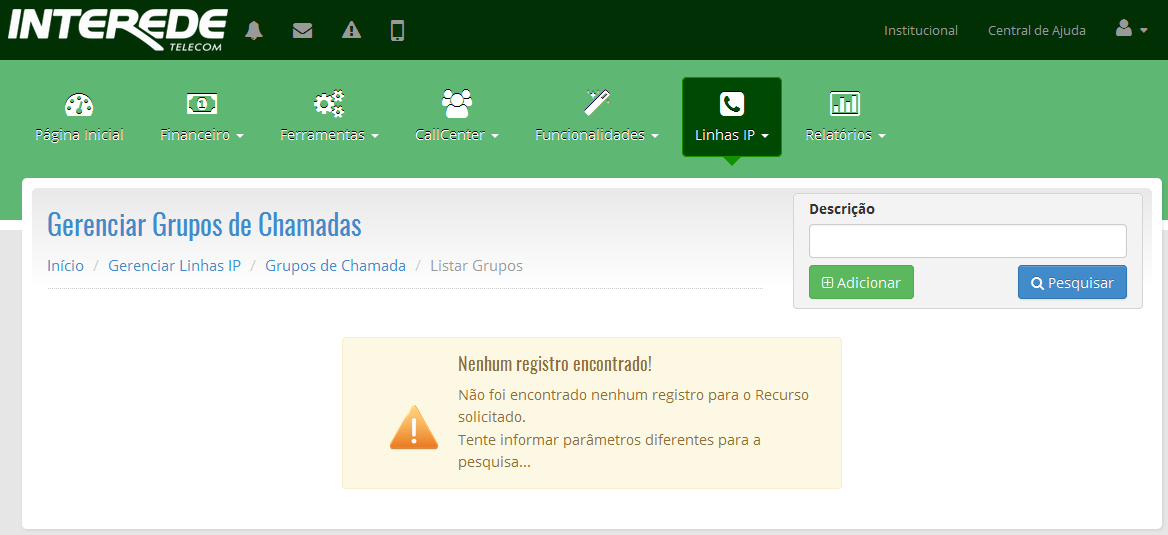Click the Página Inicial dashboard gauge icon

pos(79,104)
